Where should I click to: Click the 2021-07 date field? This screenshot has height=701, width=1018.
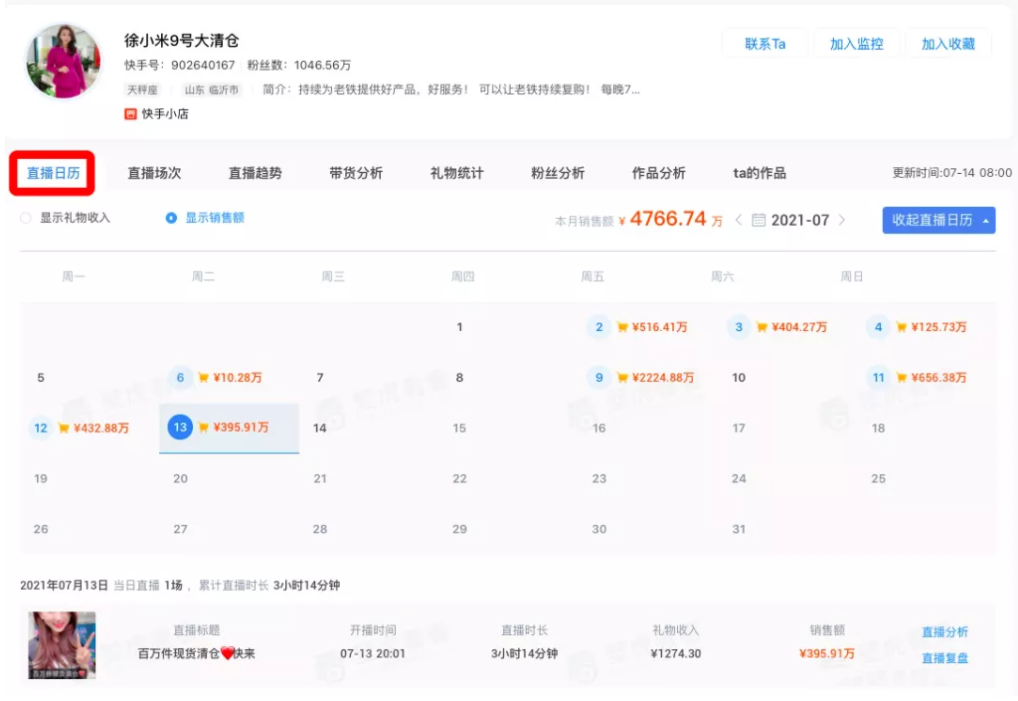click(800, 221)
